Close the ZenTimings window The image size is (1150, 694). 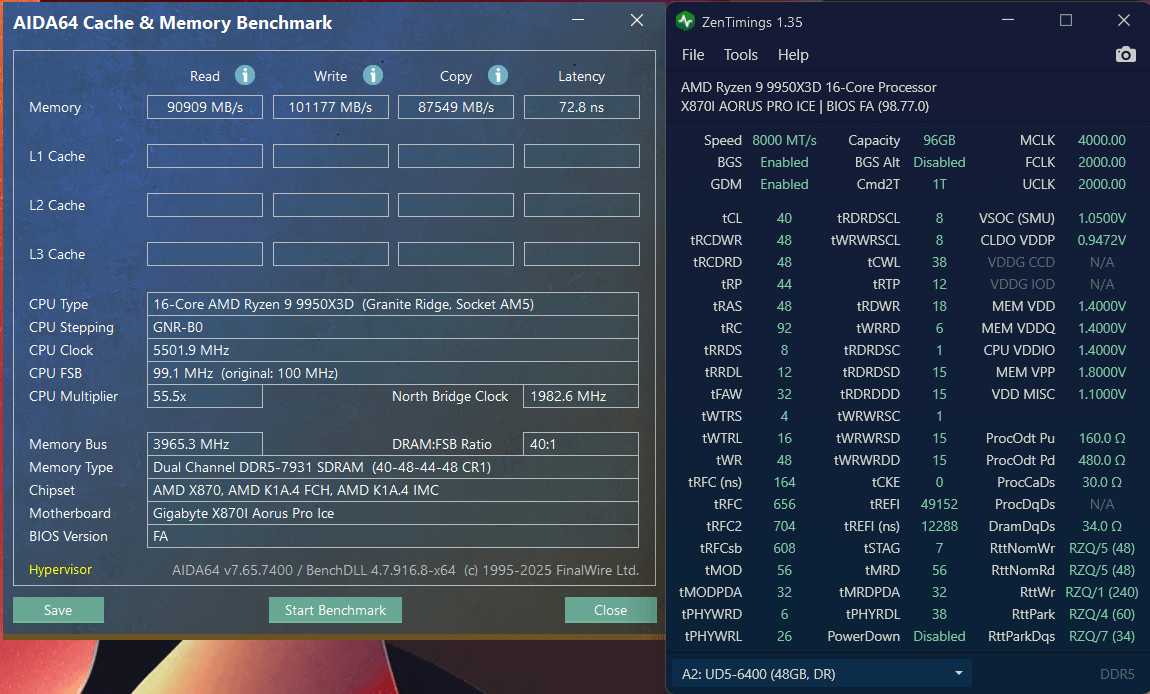pos(1123,21)
